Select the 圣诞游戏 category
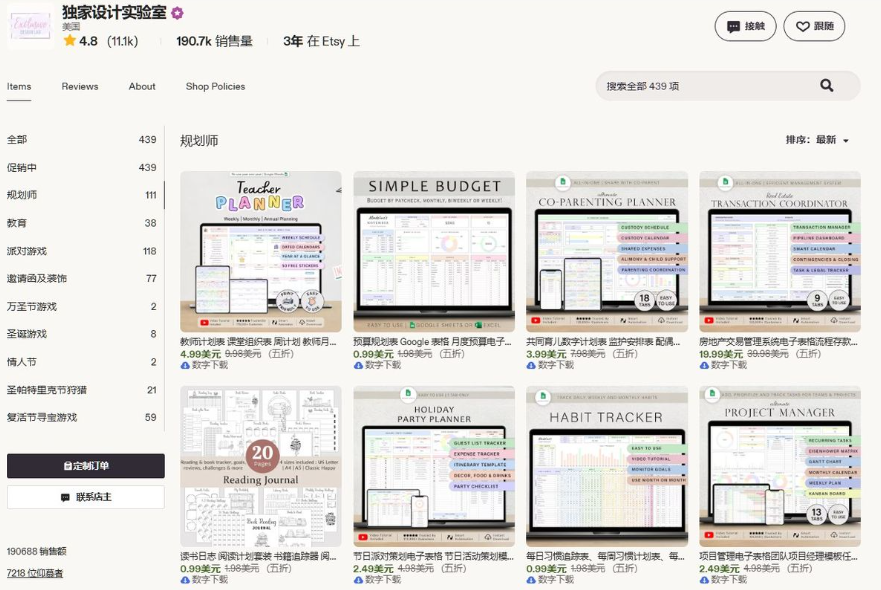The image size is (881, 590). pyautogui.click(x=82, y=334)
